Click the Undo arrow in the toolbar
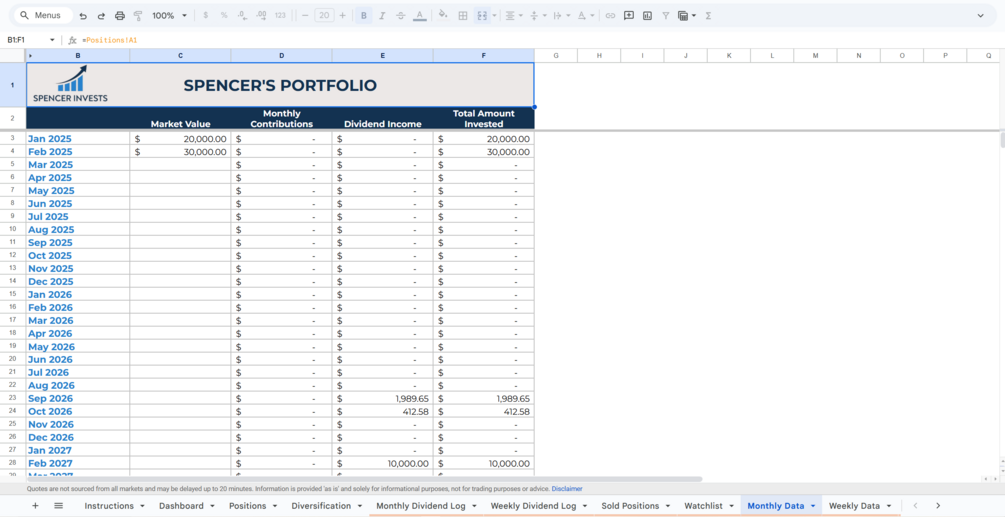 click(x=83, y=15)
